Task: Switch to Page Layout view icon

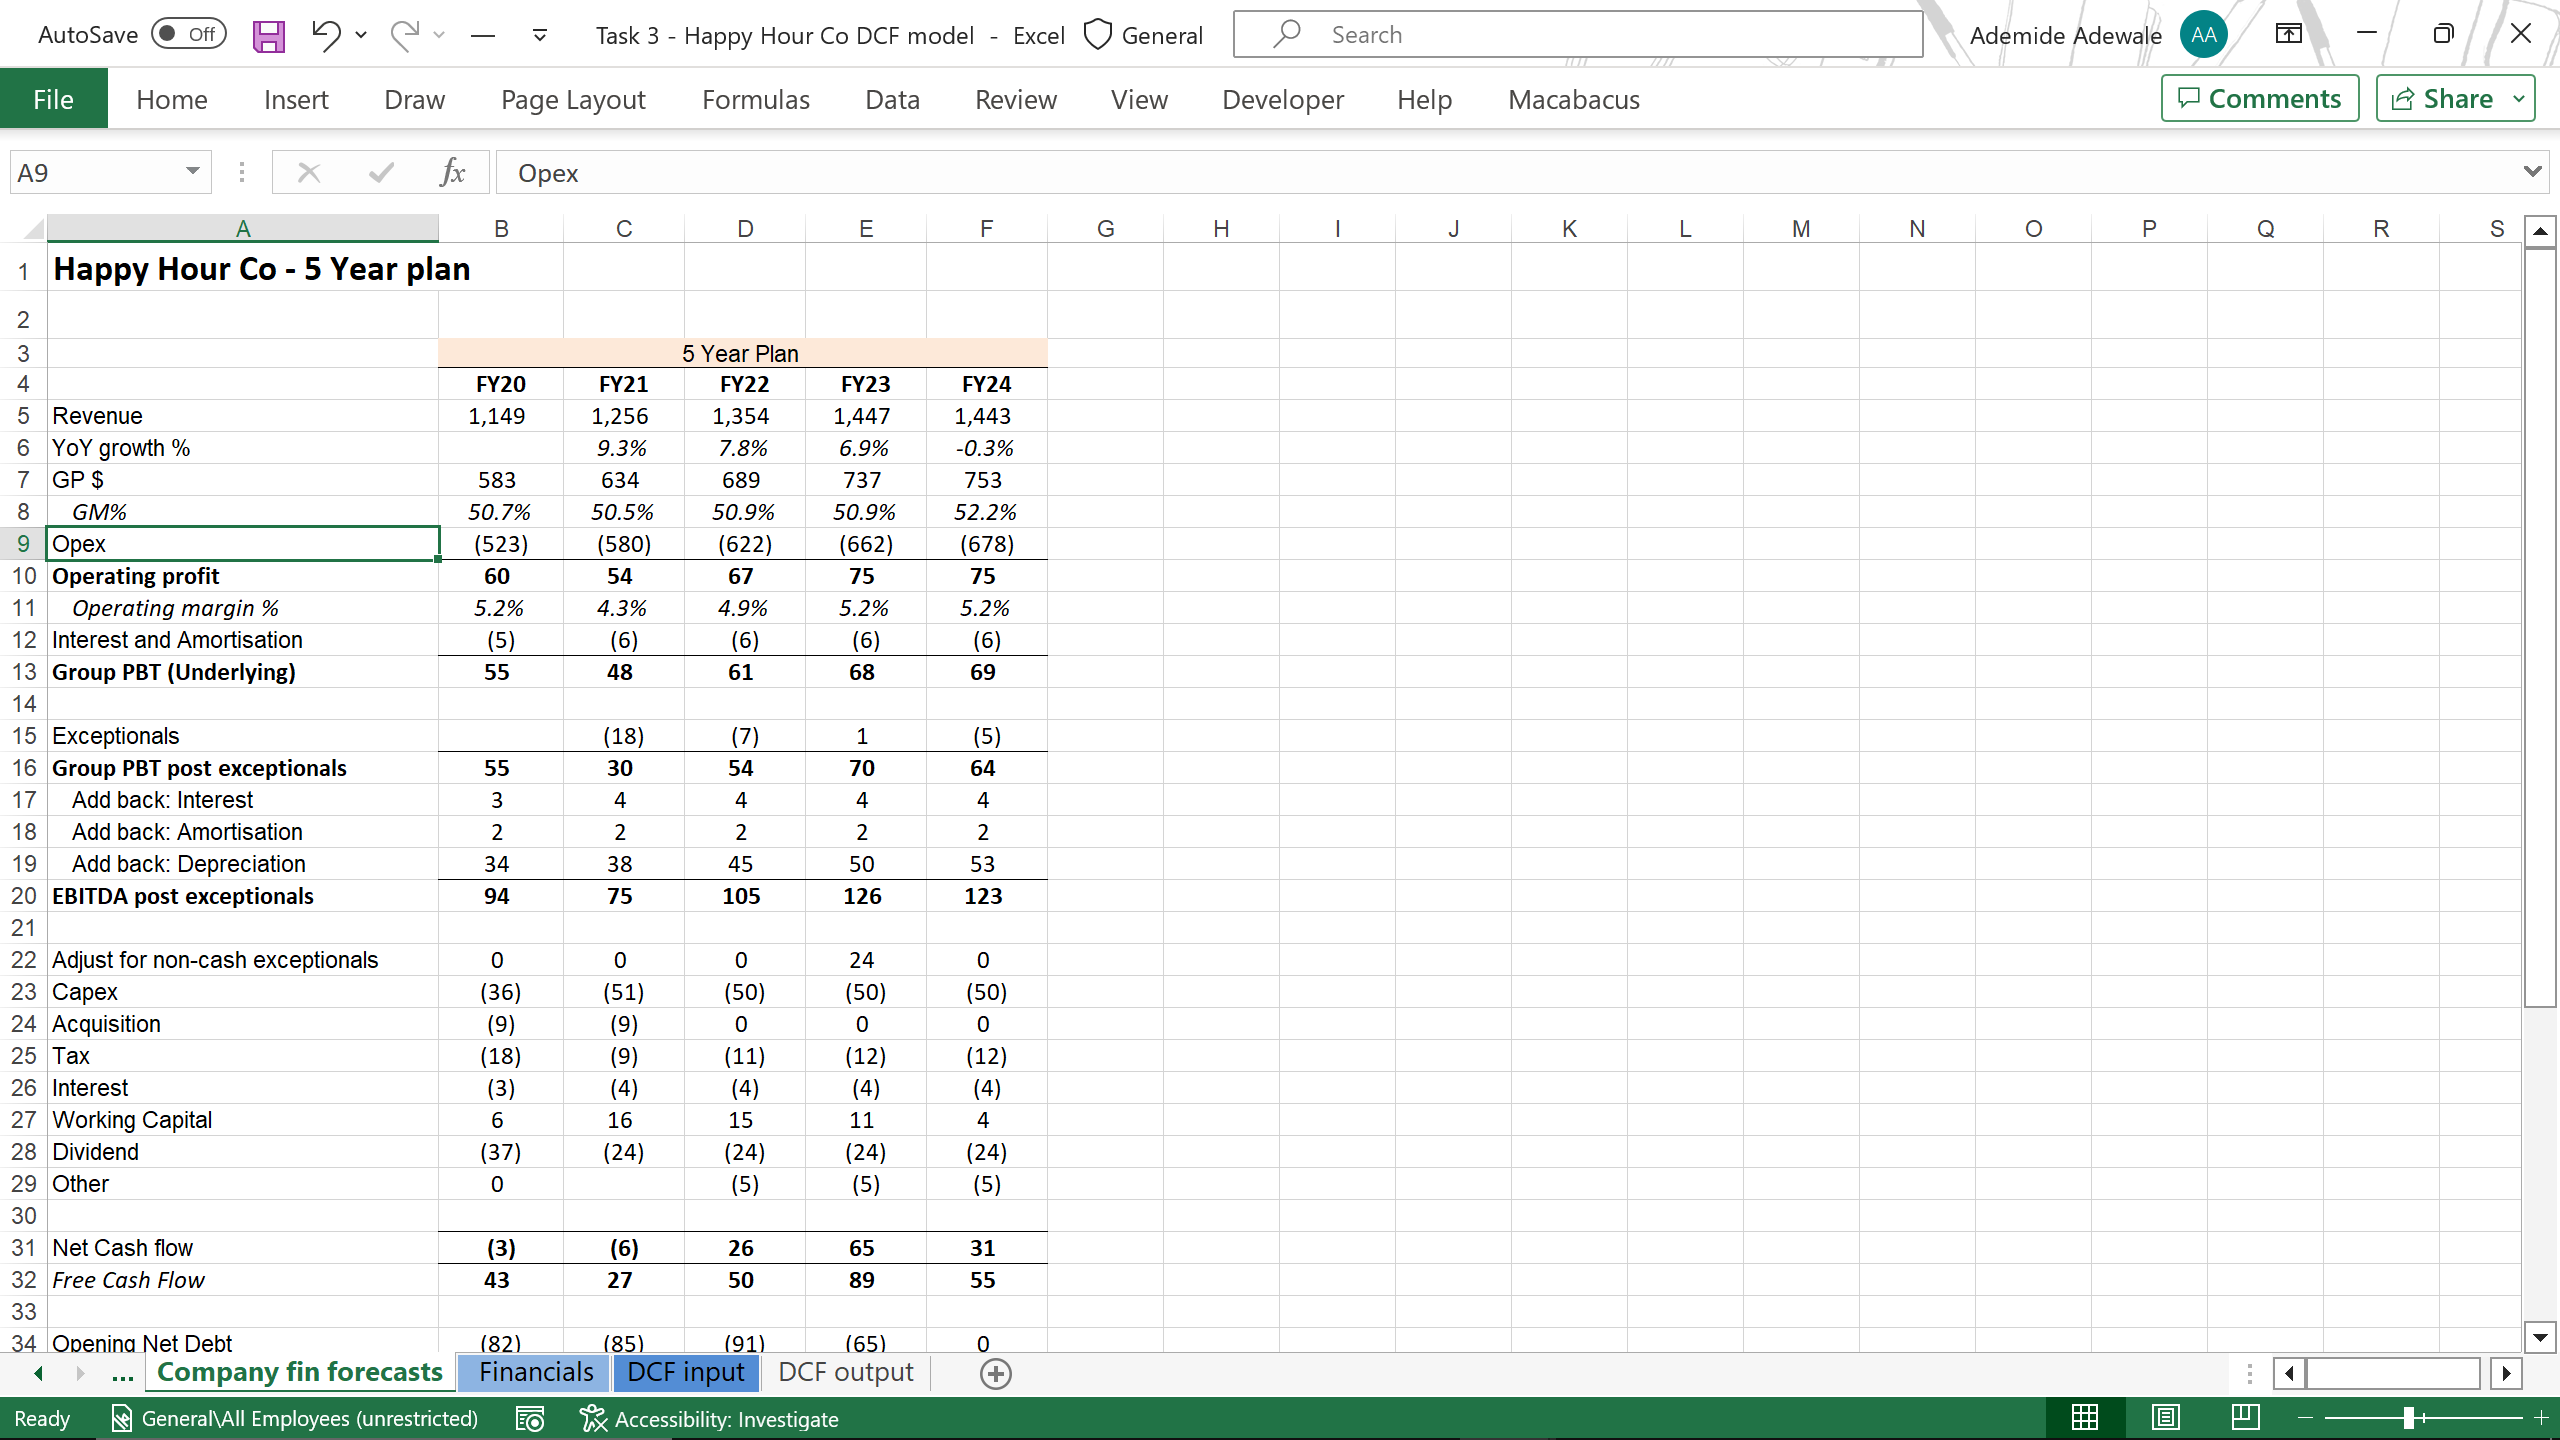Action: [2166, 1418]
